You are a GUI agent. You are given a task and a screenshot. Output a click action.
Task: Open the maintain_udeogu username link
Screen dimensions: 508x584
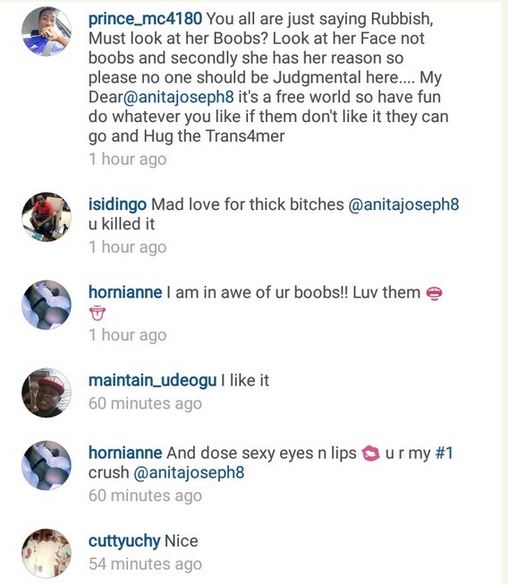152,381
